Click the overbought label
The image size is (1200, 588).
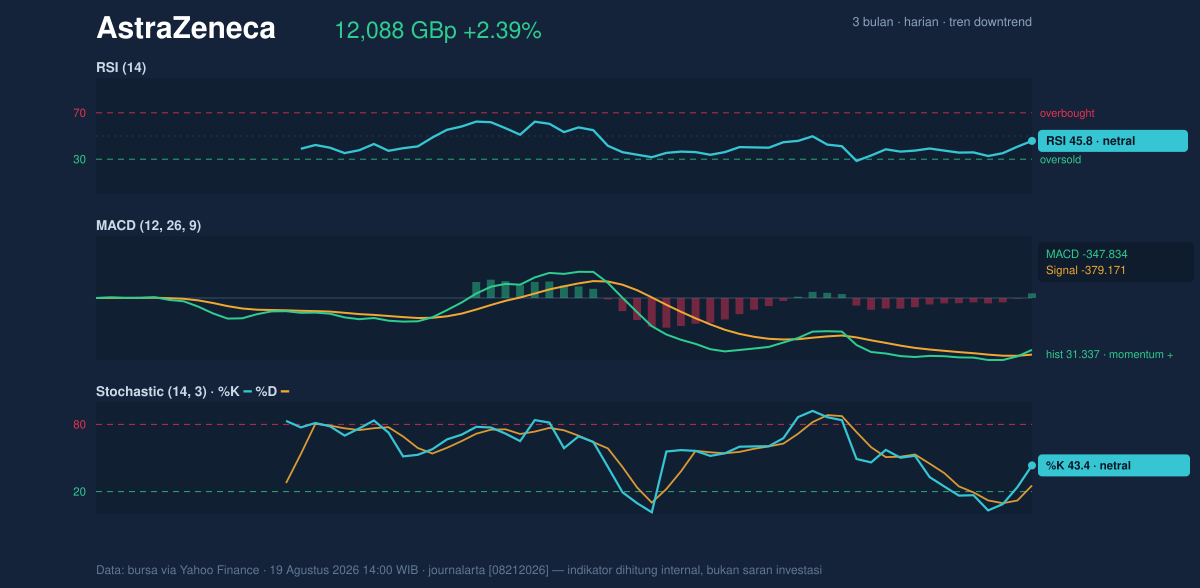(x=1067, y=113)
